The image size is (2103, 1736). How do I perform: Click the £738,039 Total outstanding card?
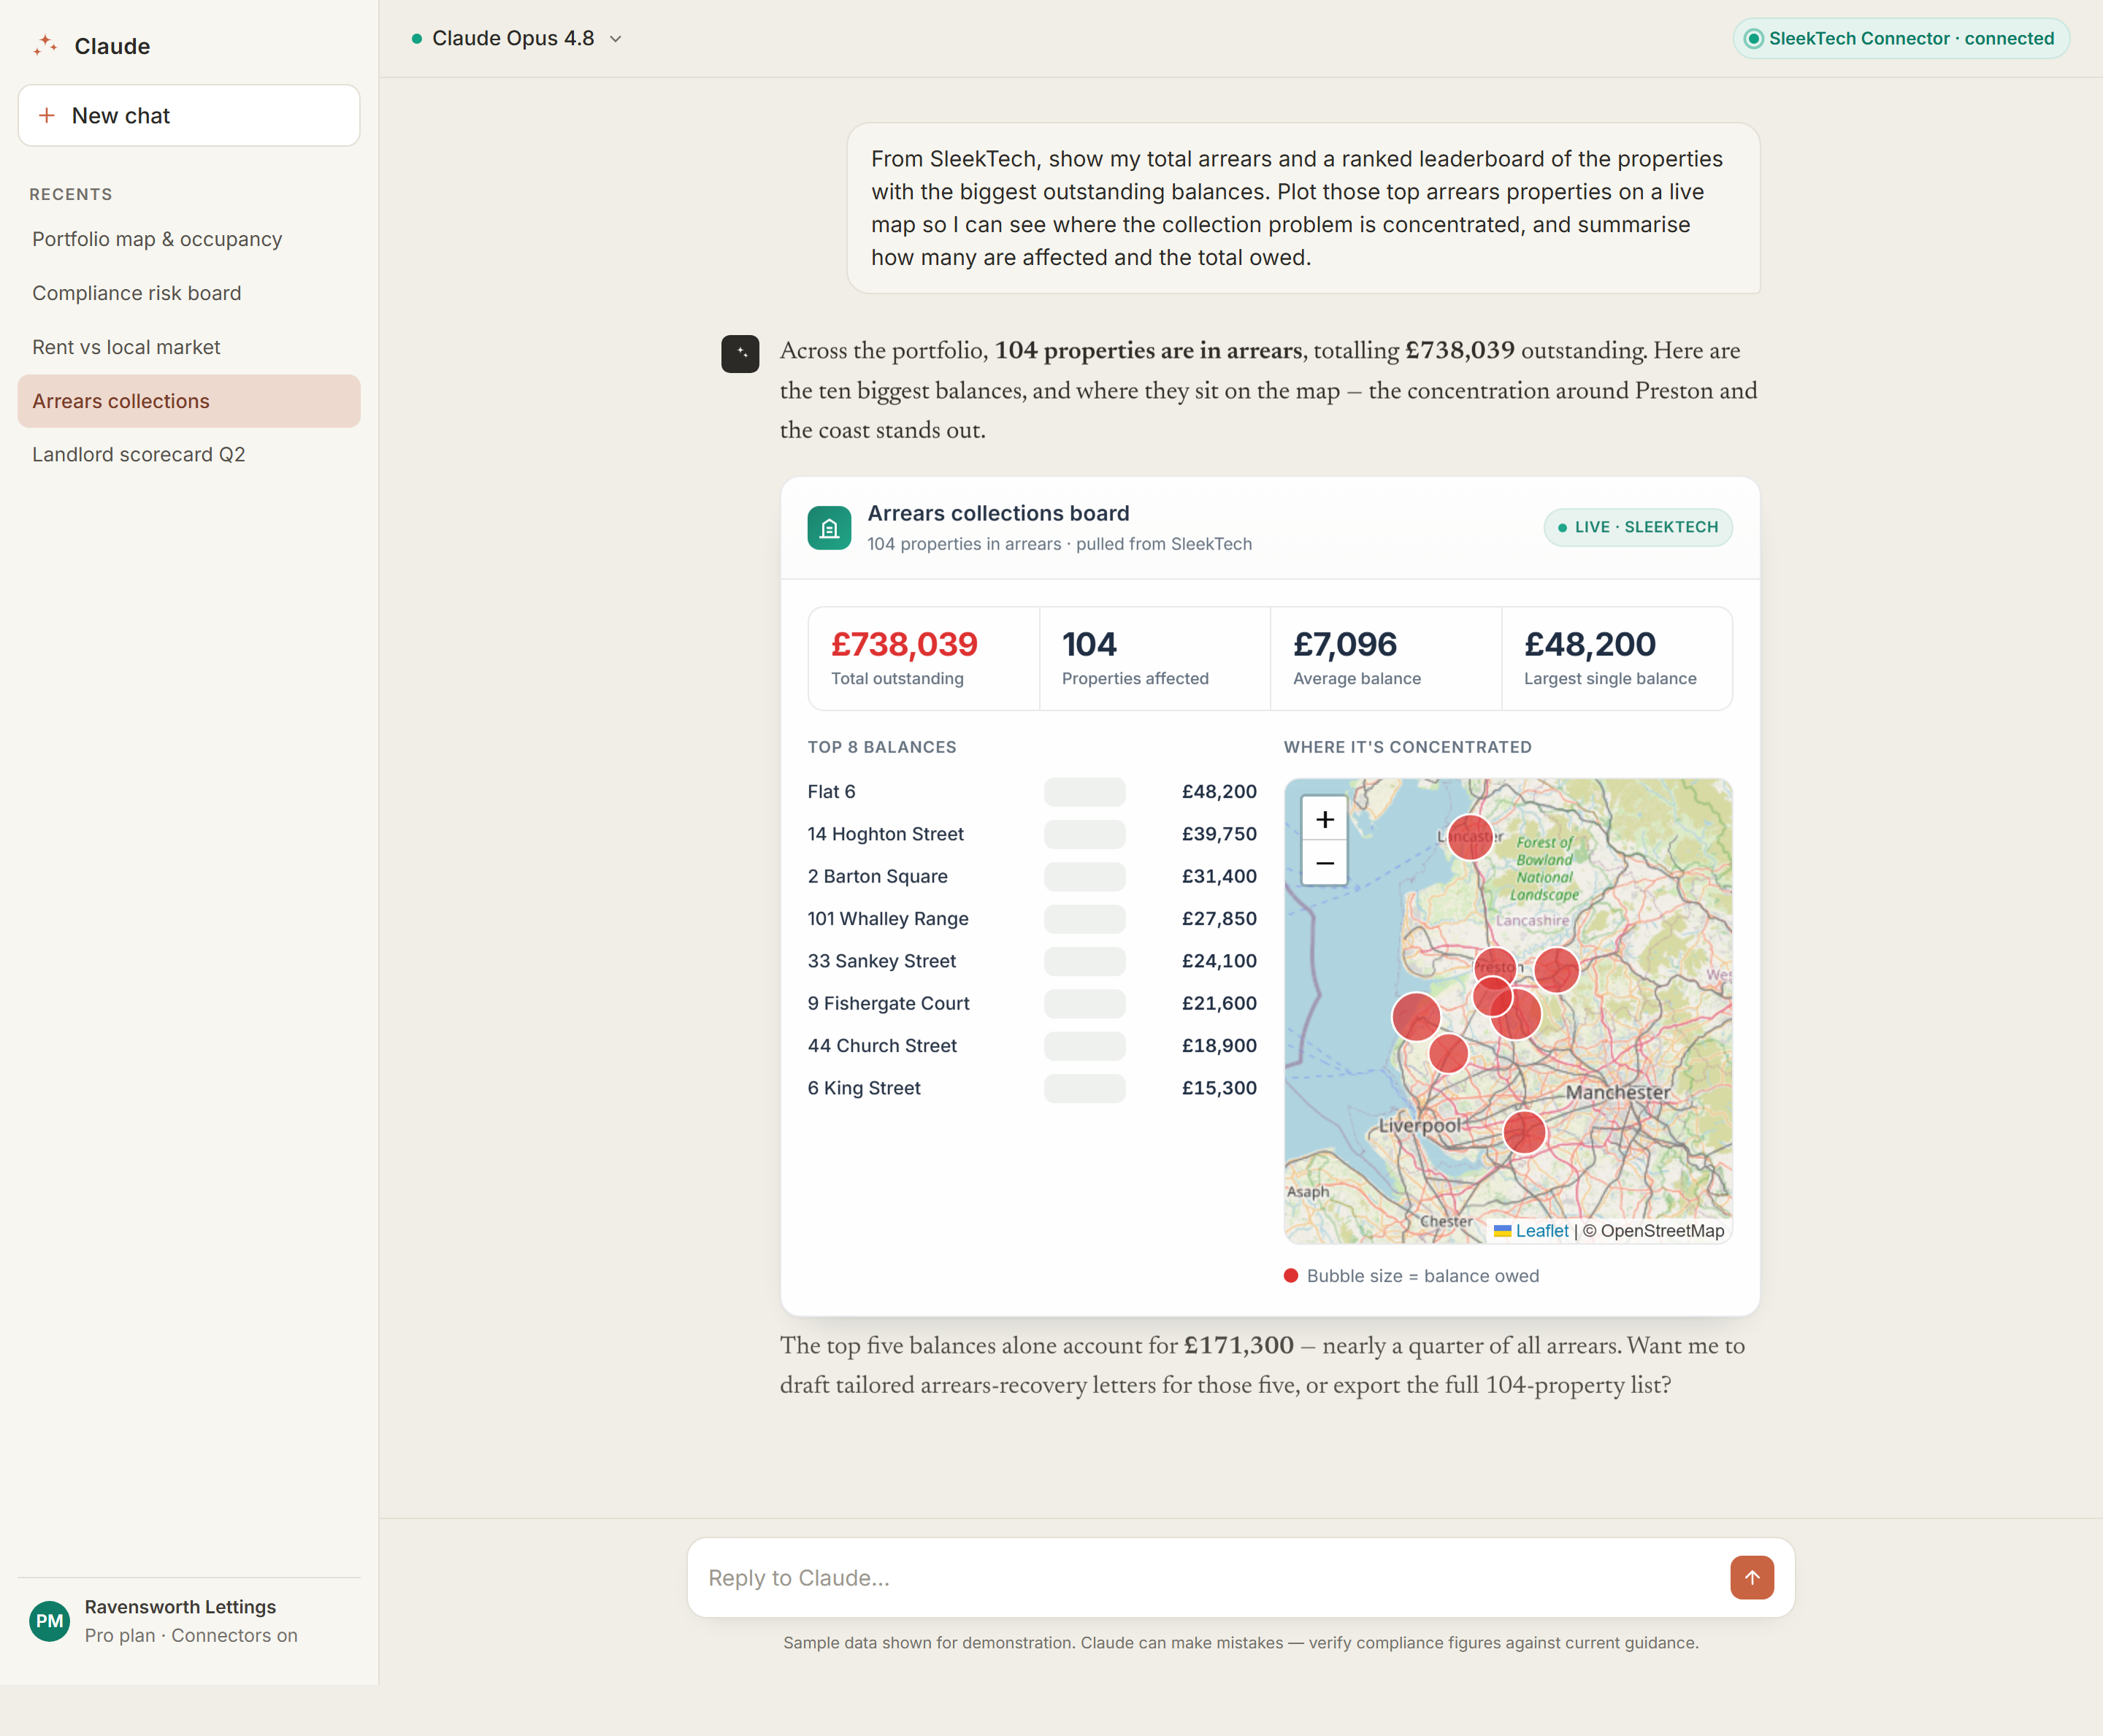pos(923,658)
